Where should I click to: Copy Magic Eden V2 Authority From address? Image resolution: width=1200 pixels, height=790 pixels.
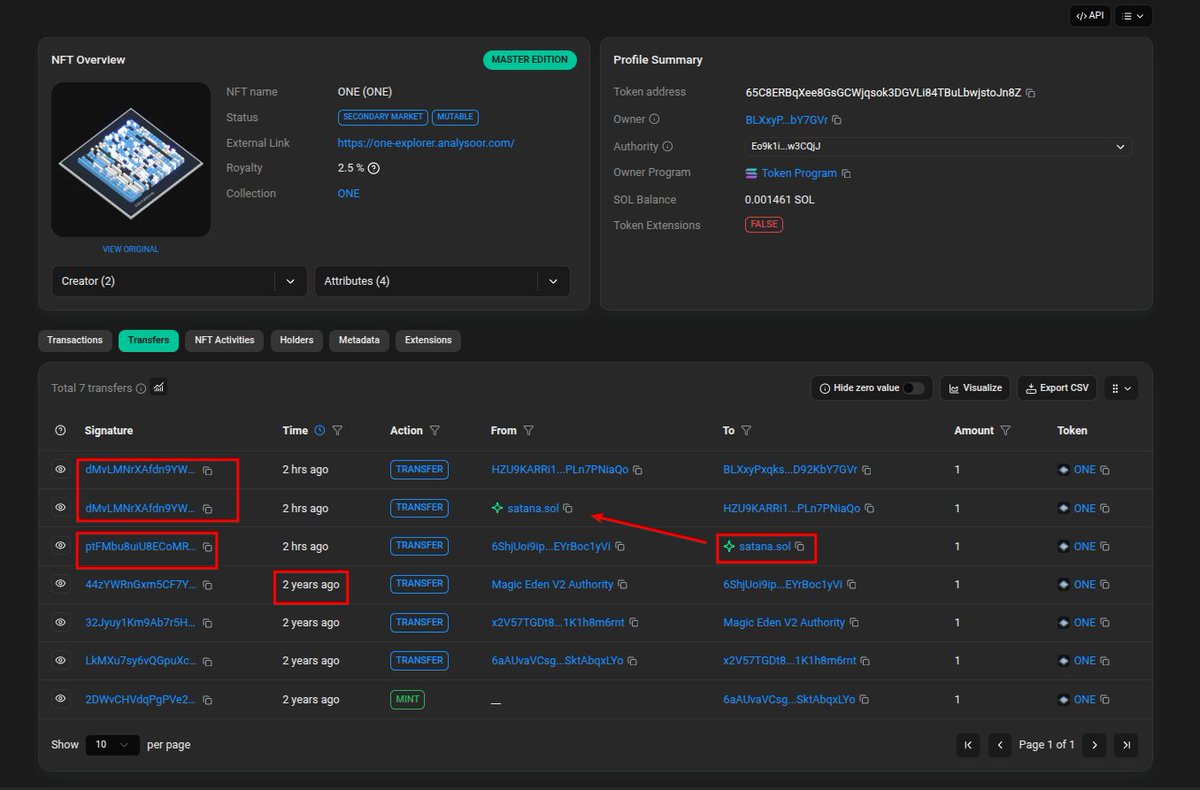pos(623,585)
